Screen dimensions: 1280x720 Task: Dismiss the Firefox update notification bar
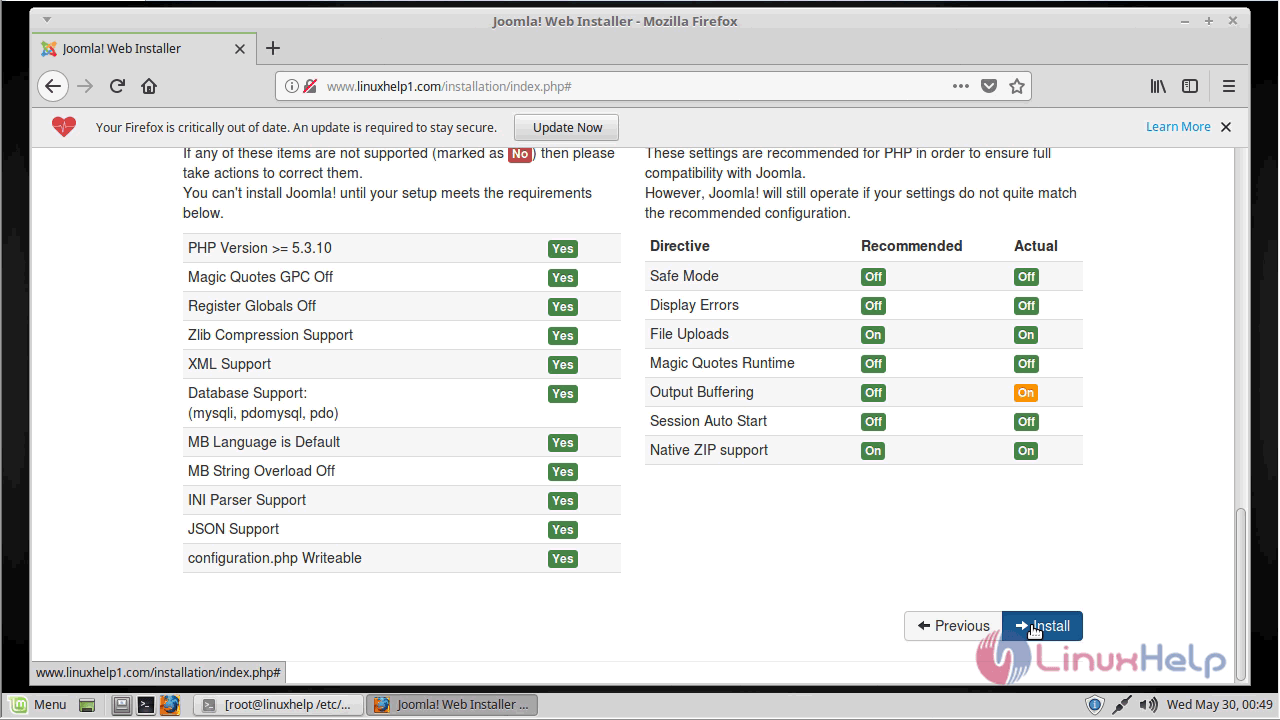tap(1226, 127)
